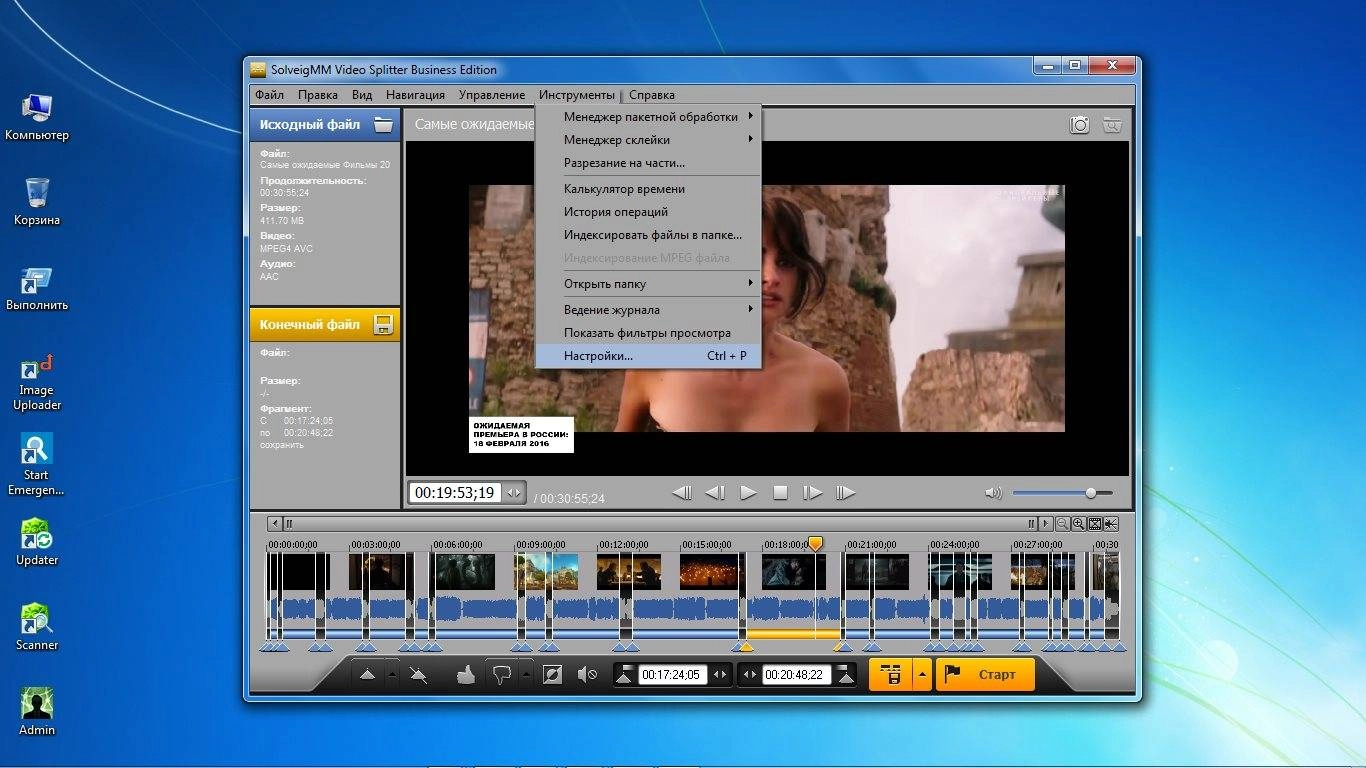The width and height of the screenshot is (1366, 768).
Task: Cut out selected fragment with thumbs-down
Action: coord(501,675)
